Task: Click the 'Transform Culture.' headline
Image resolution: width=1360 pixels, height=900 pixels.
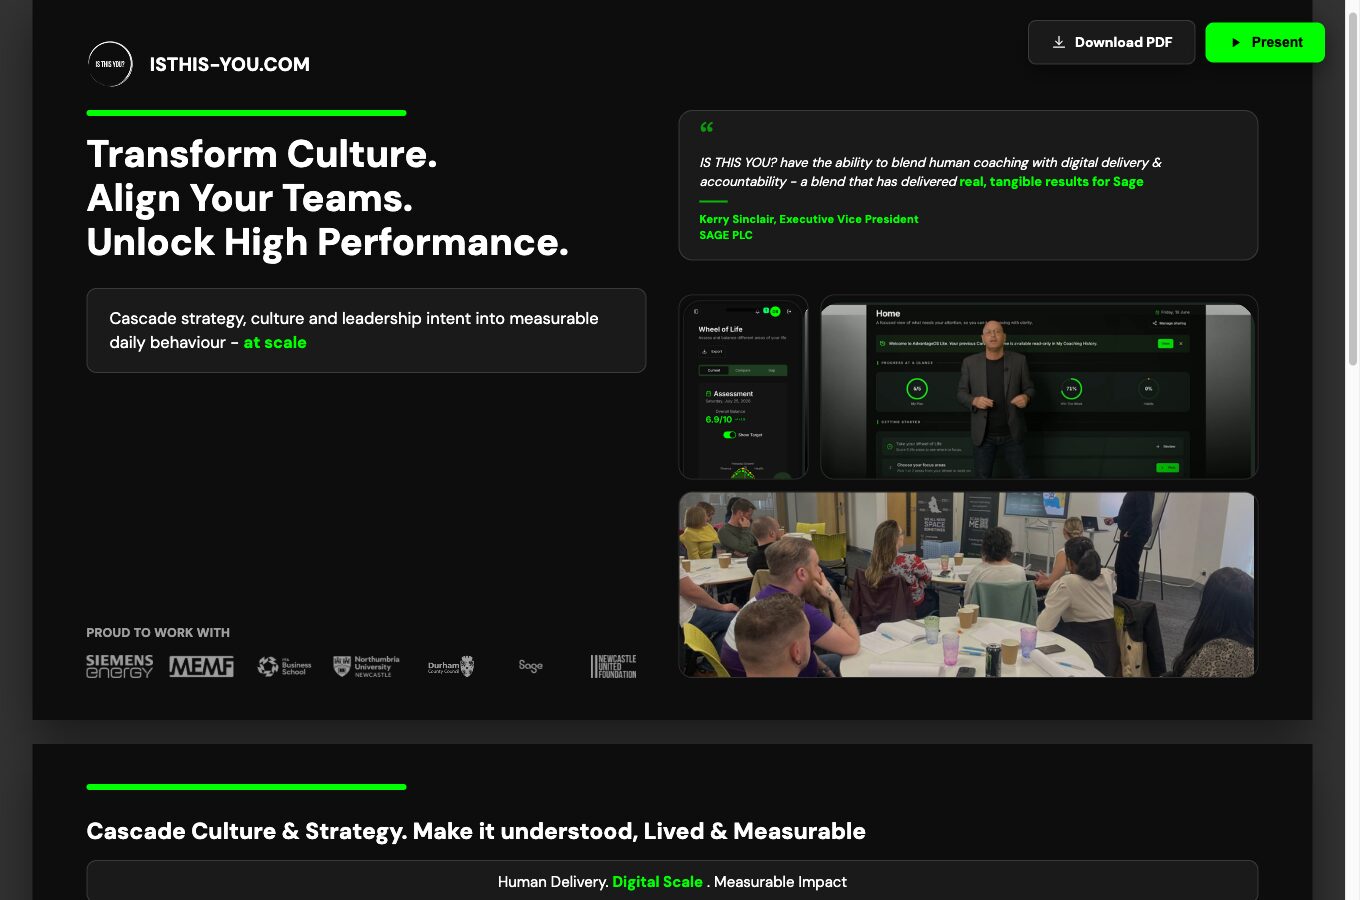Action: tap(262, 154)
